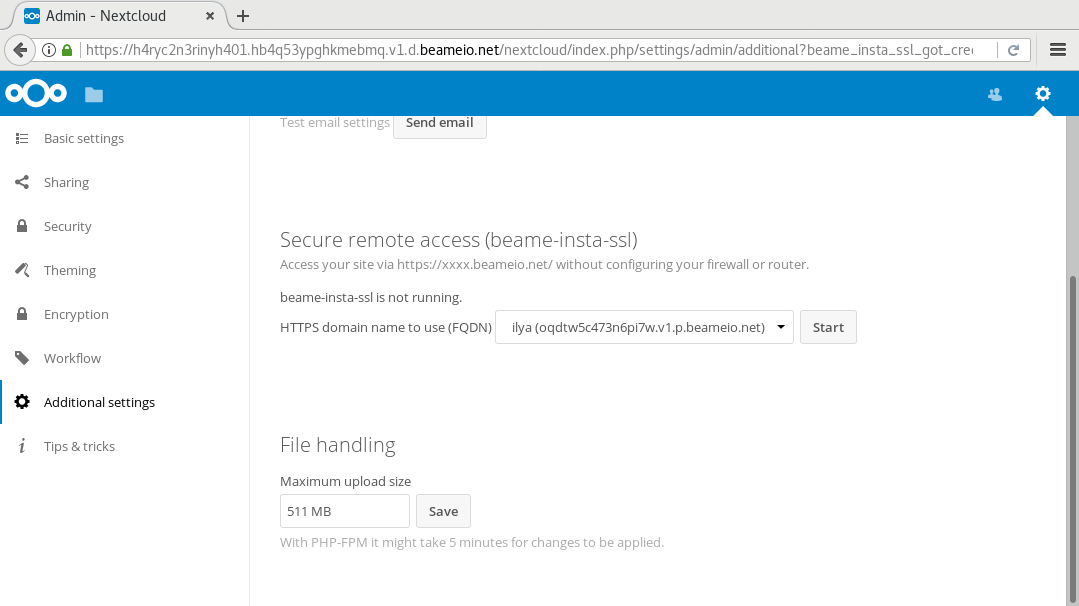Open the settings gear icon in header

pyautogui.click(x=1043, y=94)
